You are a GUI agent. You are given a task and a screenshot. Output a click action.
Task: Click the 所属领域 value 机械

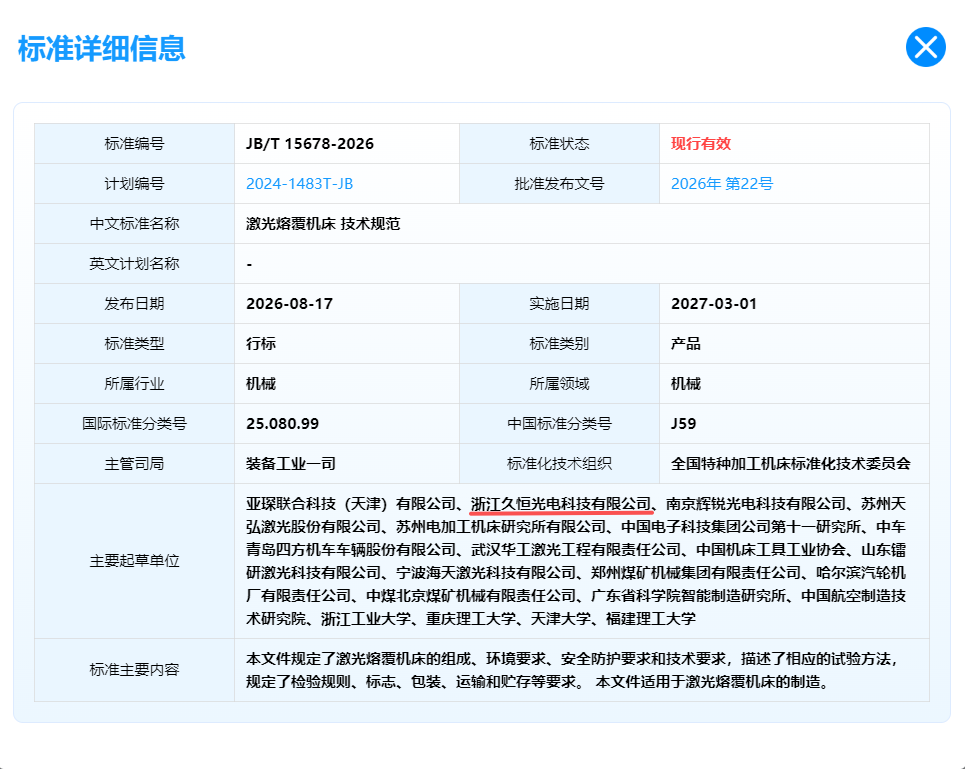click(x=686, y=384)
